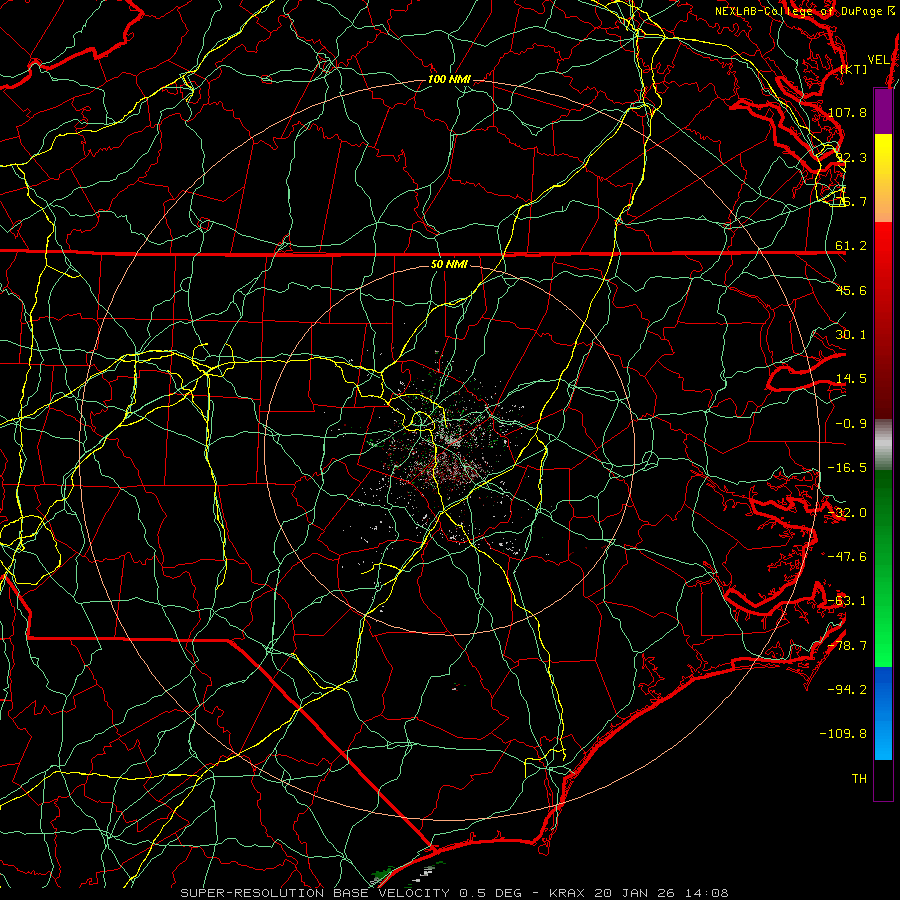Select the 30.1 velocity scale value
Viewport: 900px width, 900px height.
pyautogui.click(x=851, y=335)
